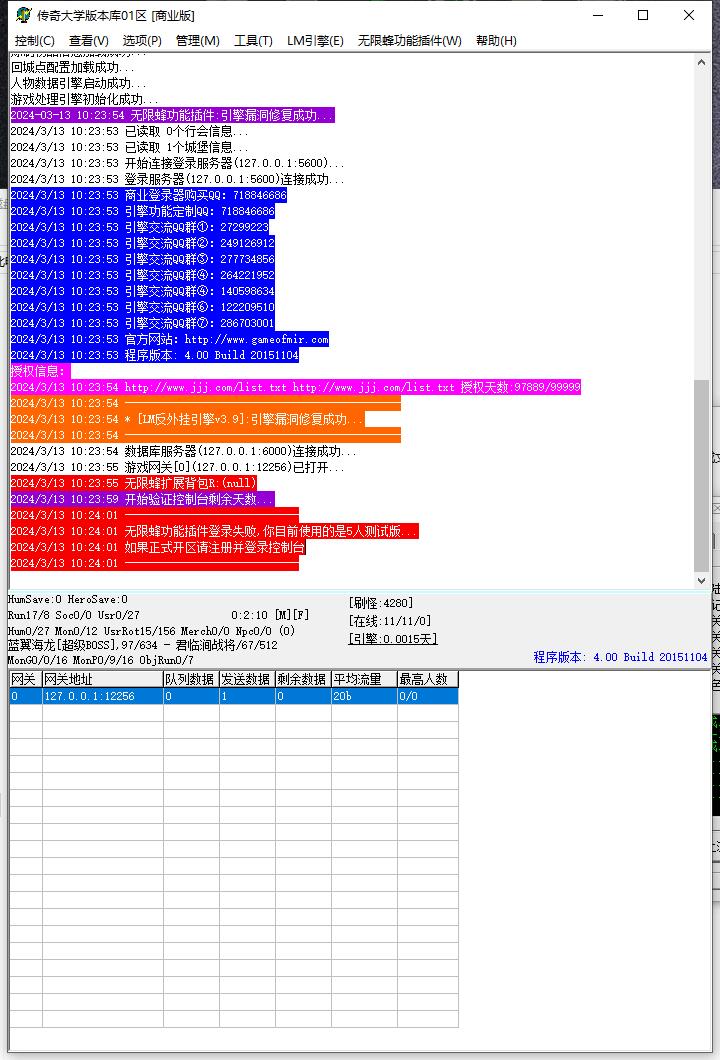Click the 程序版本 4.00 Build log line
The width and height of the screenshot is (720, 1060).
(x=154, y=356)
